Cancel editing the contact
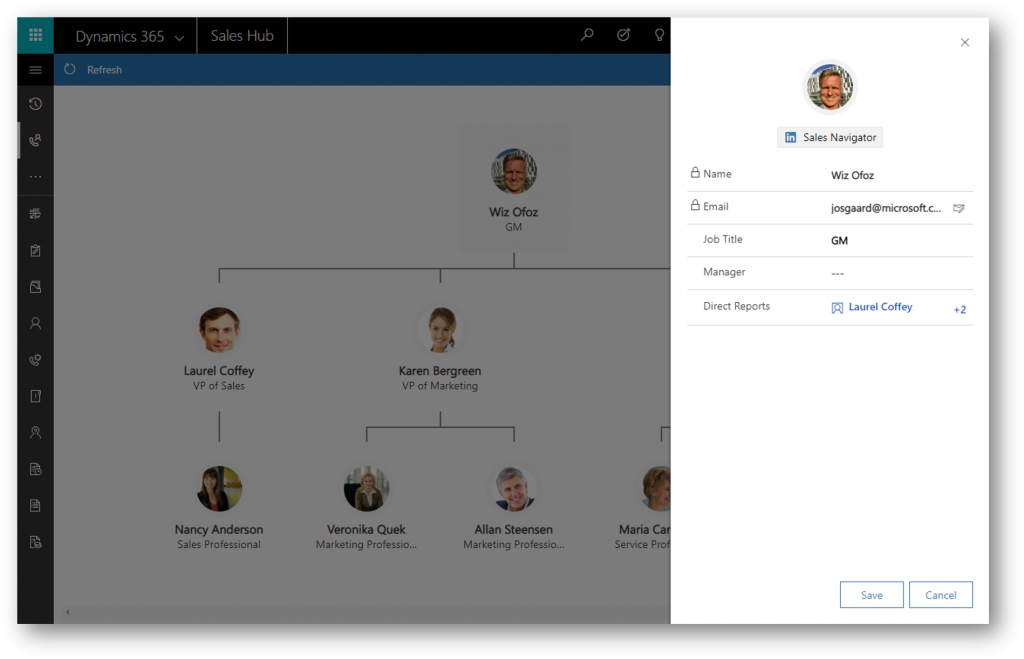 (940, 595)
